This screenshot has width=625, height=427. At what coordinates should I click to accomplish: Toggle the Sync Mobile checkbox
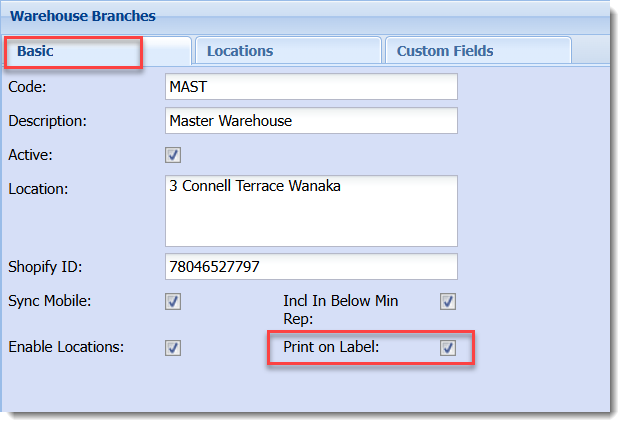(173, 301)
